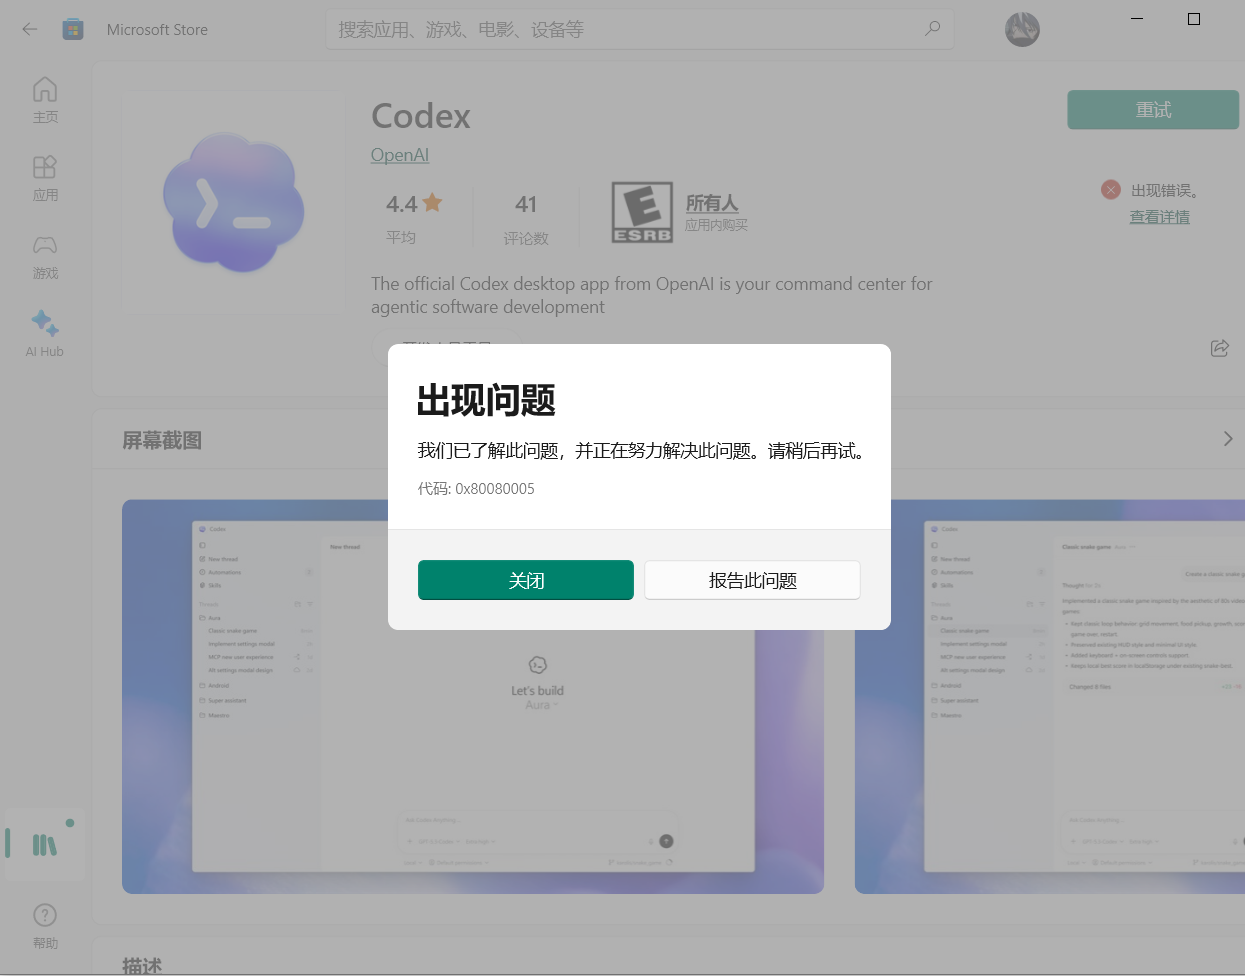Open the 查看详情 error details link

(1160, 217)
